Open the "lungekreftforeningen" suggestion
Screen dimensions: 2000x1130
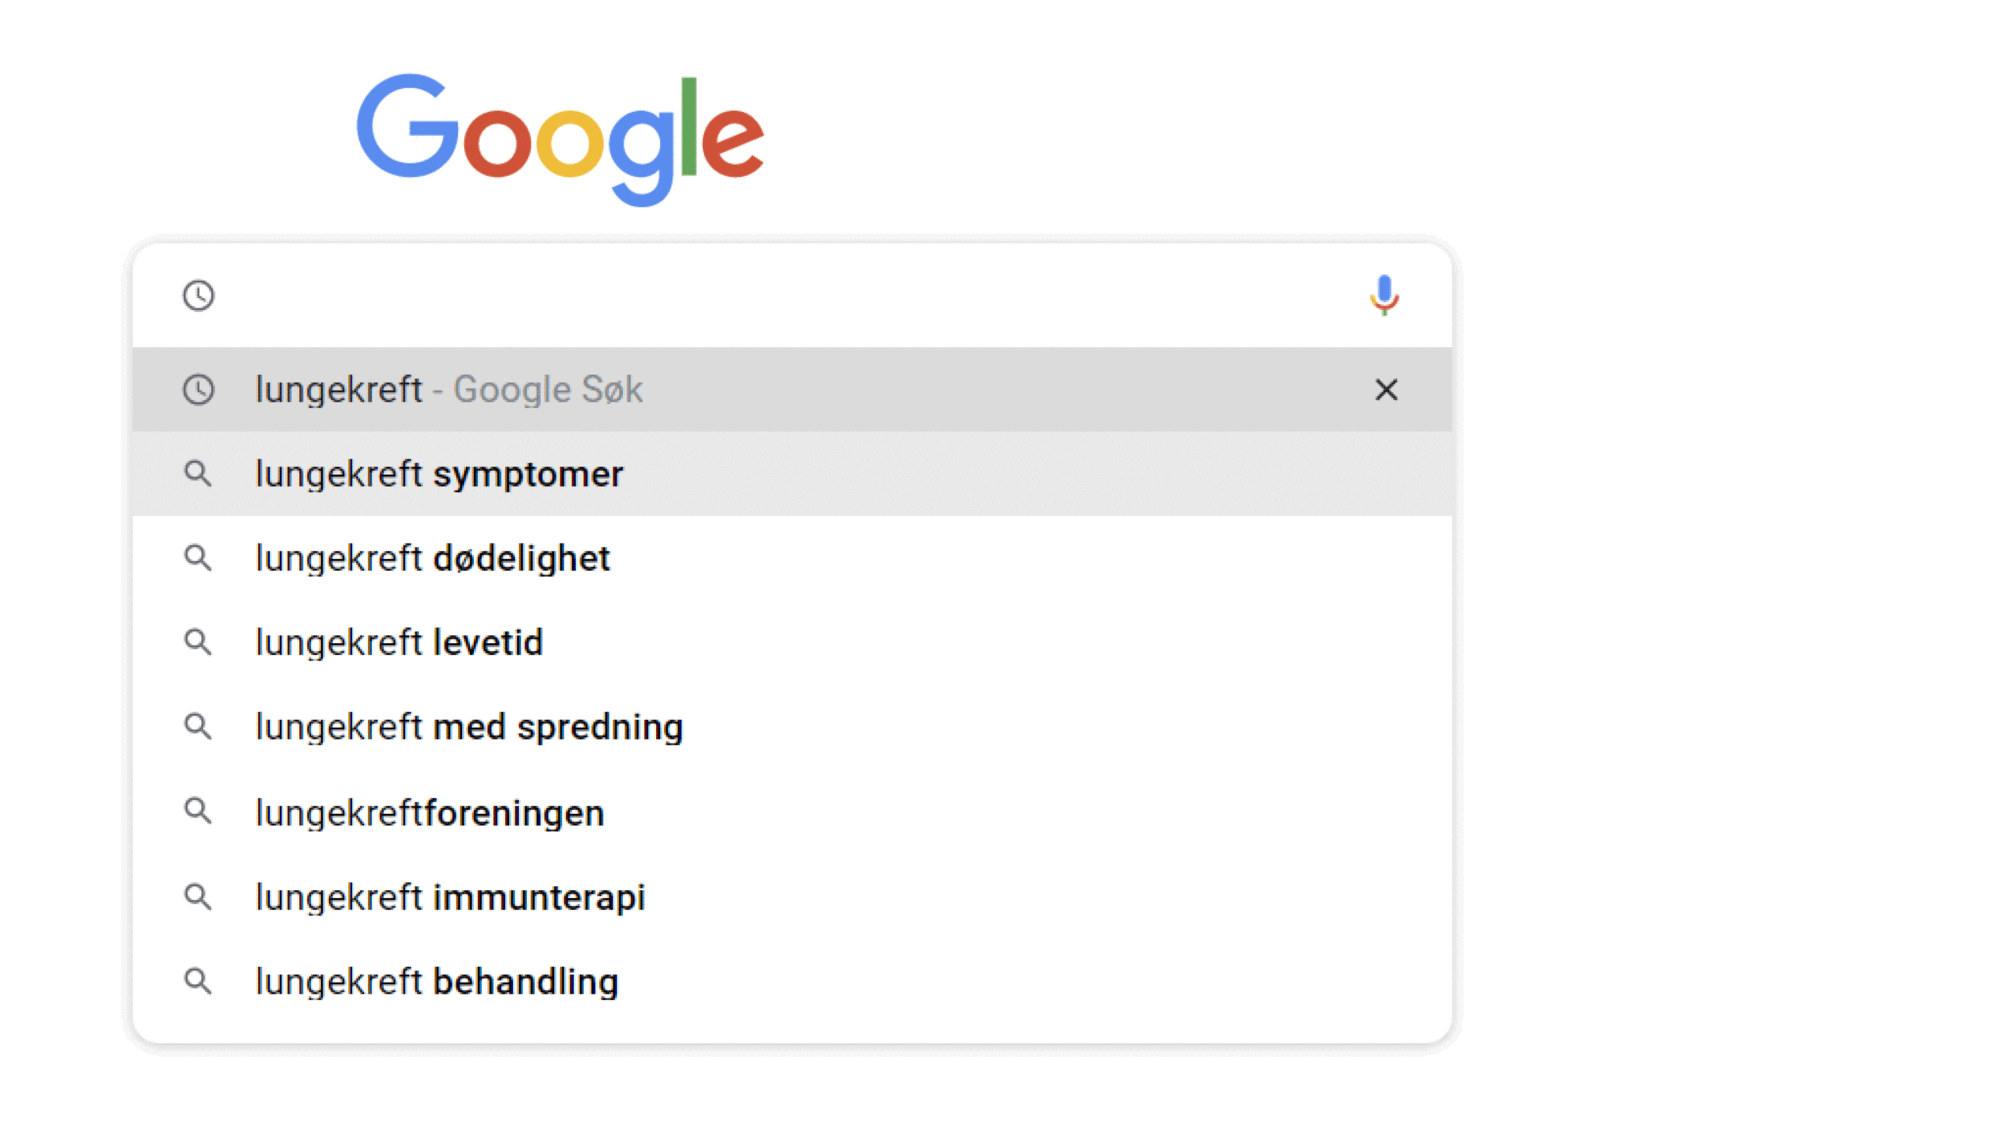pyautogui.click(x=430, y=813)
